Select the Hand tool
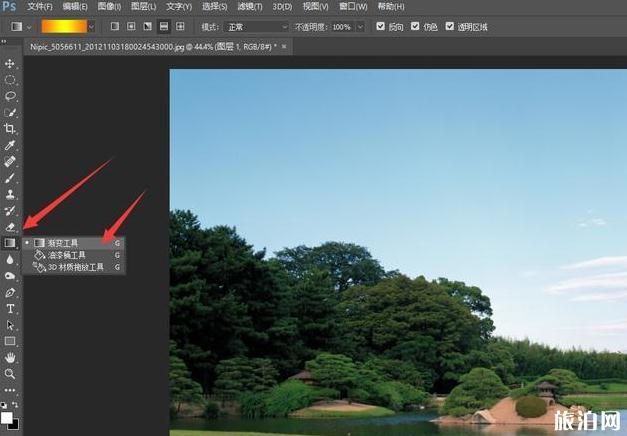627x436 pixels. click(10, 357)
